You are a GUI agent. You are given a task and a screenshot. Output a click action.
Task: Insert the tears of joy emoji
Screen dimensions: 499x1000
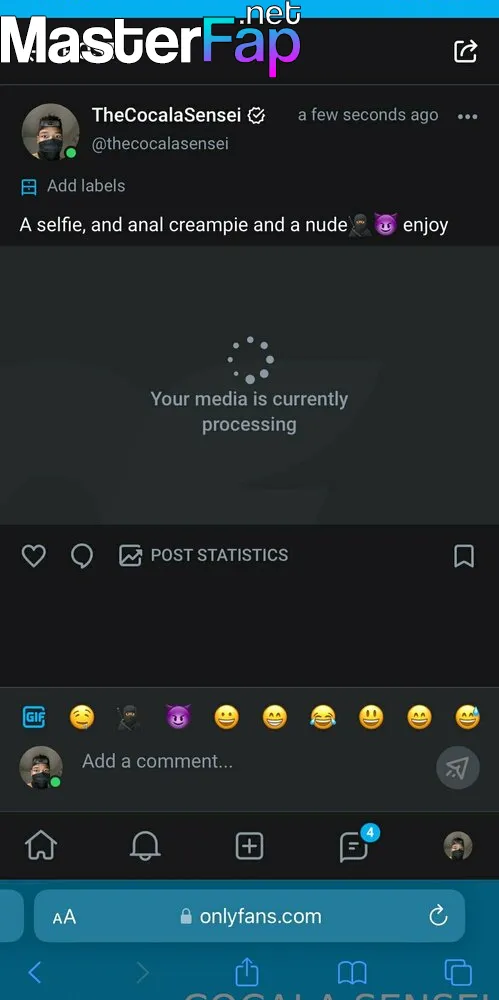(323, 718)
